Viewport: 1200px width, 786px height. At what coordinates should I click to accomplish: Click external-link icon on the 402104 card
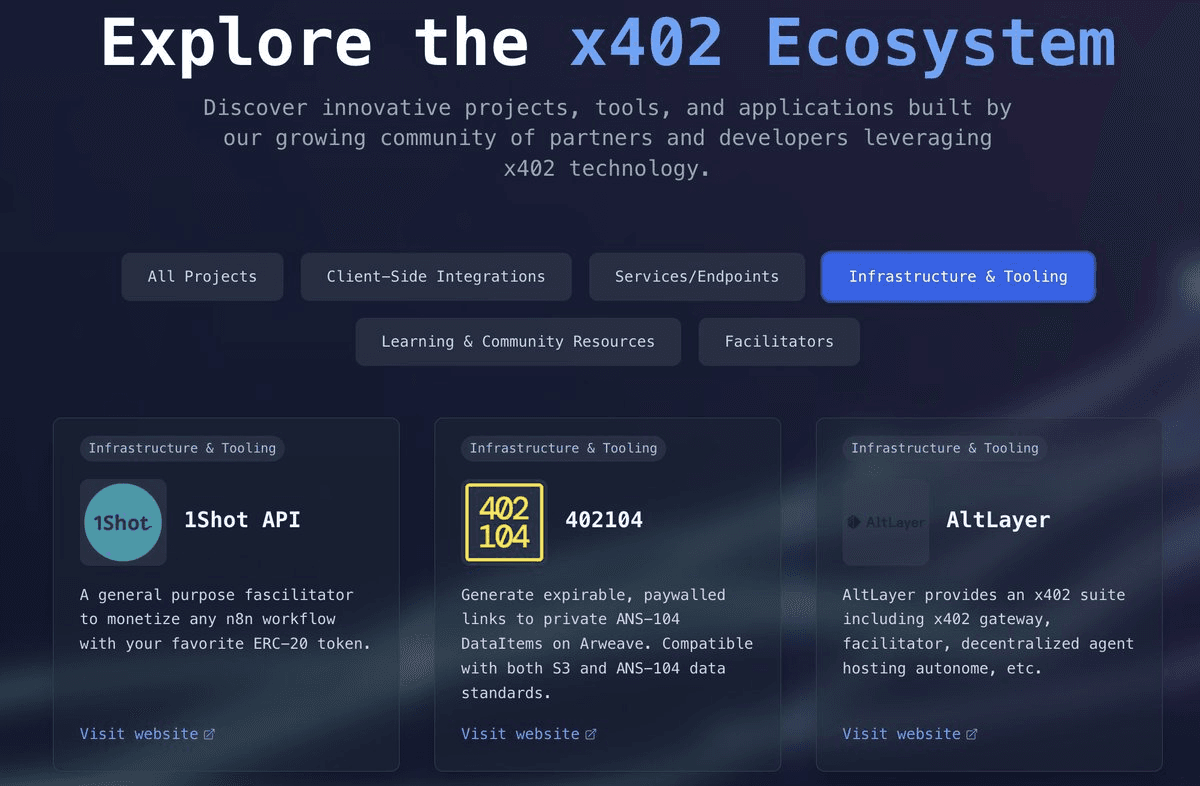click(x=590, y=733)
